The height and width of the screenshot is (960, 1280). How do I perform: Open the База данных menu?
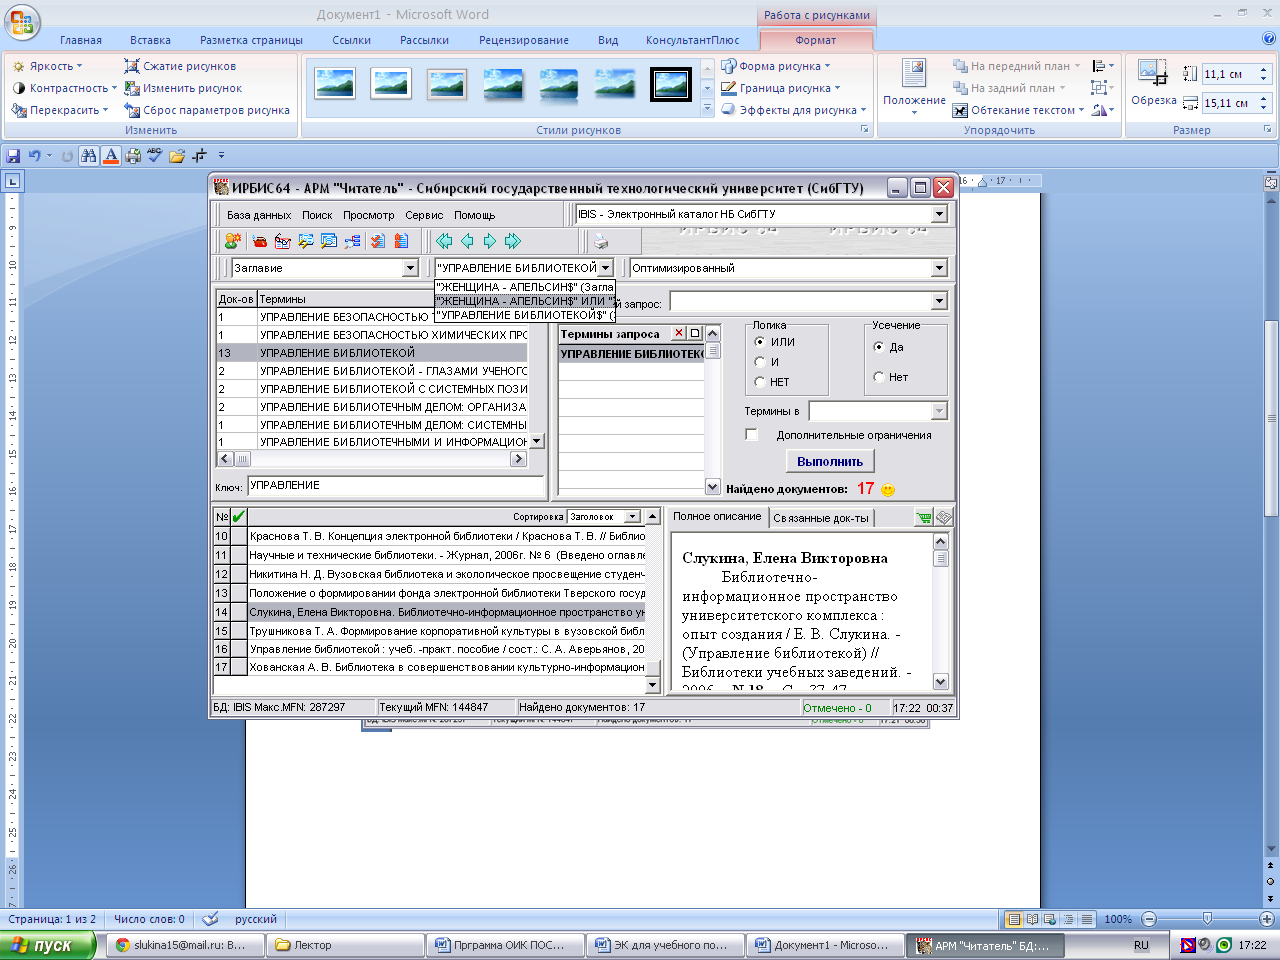coord(259,215)
